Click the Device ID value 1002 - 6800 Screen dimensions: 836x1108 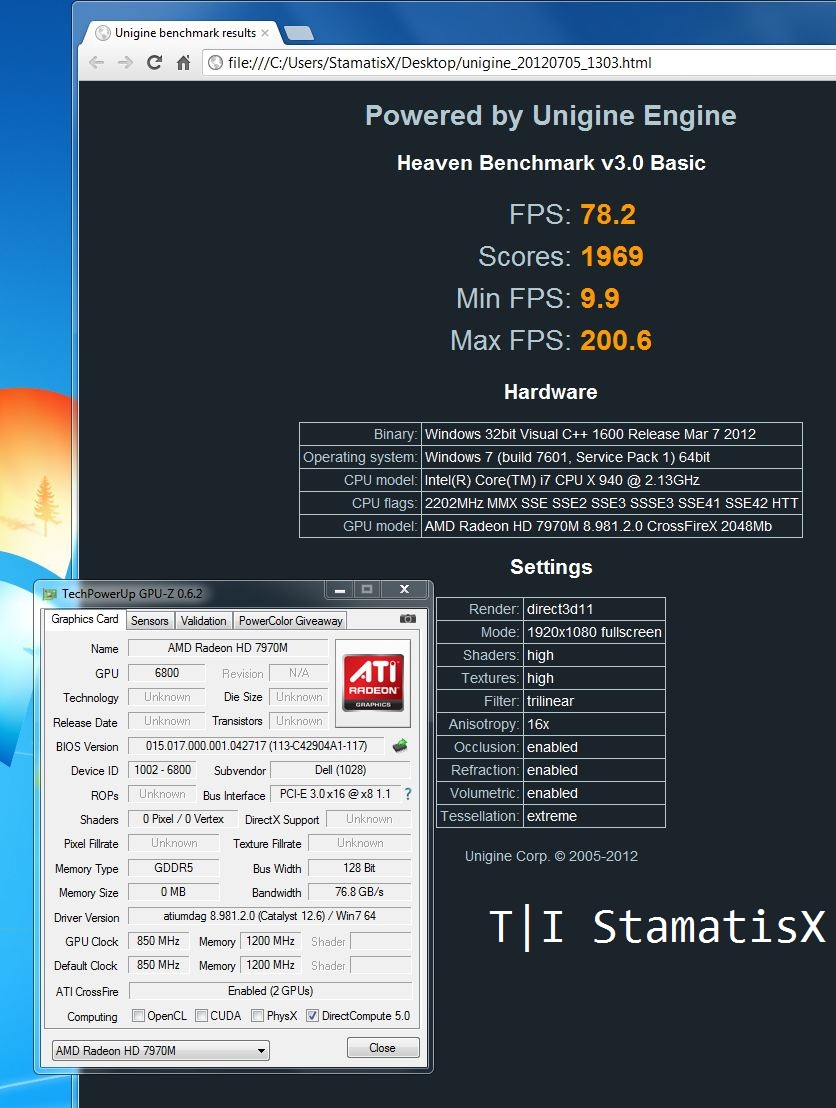(162, 770)
